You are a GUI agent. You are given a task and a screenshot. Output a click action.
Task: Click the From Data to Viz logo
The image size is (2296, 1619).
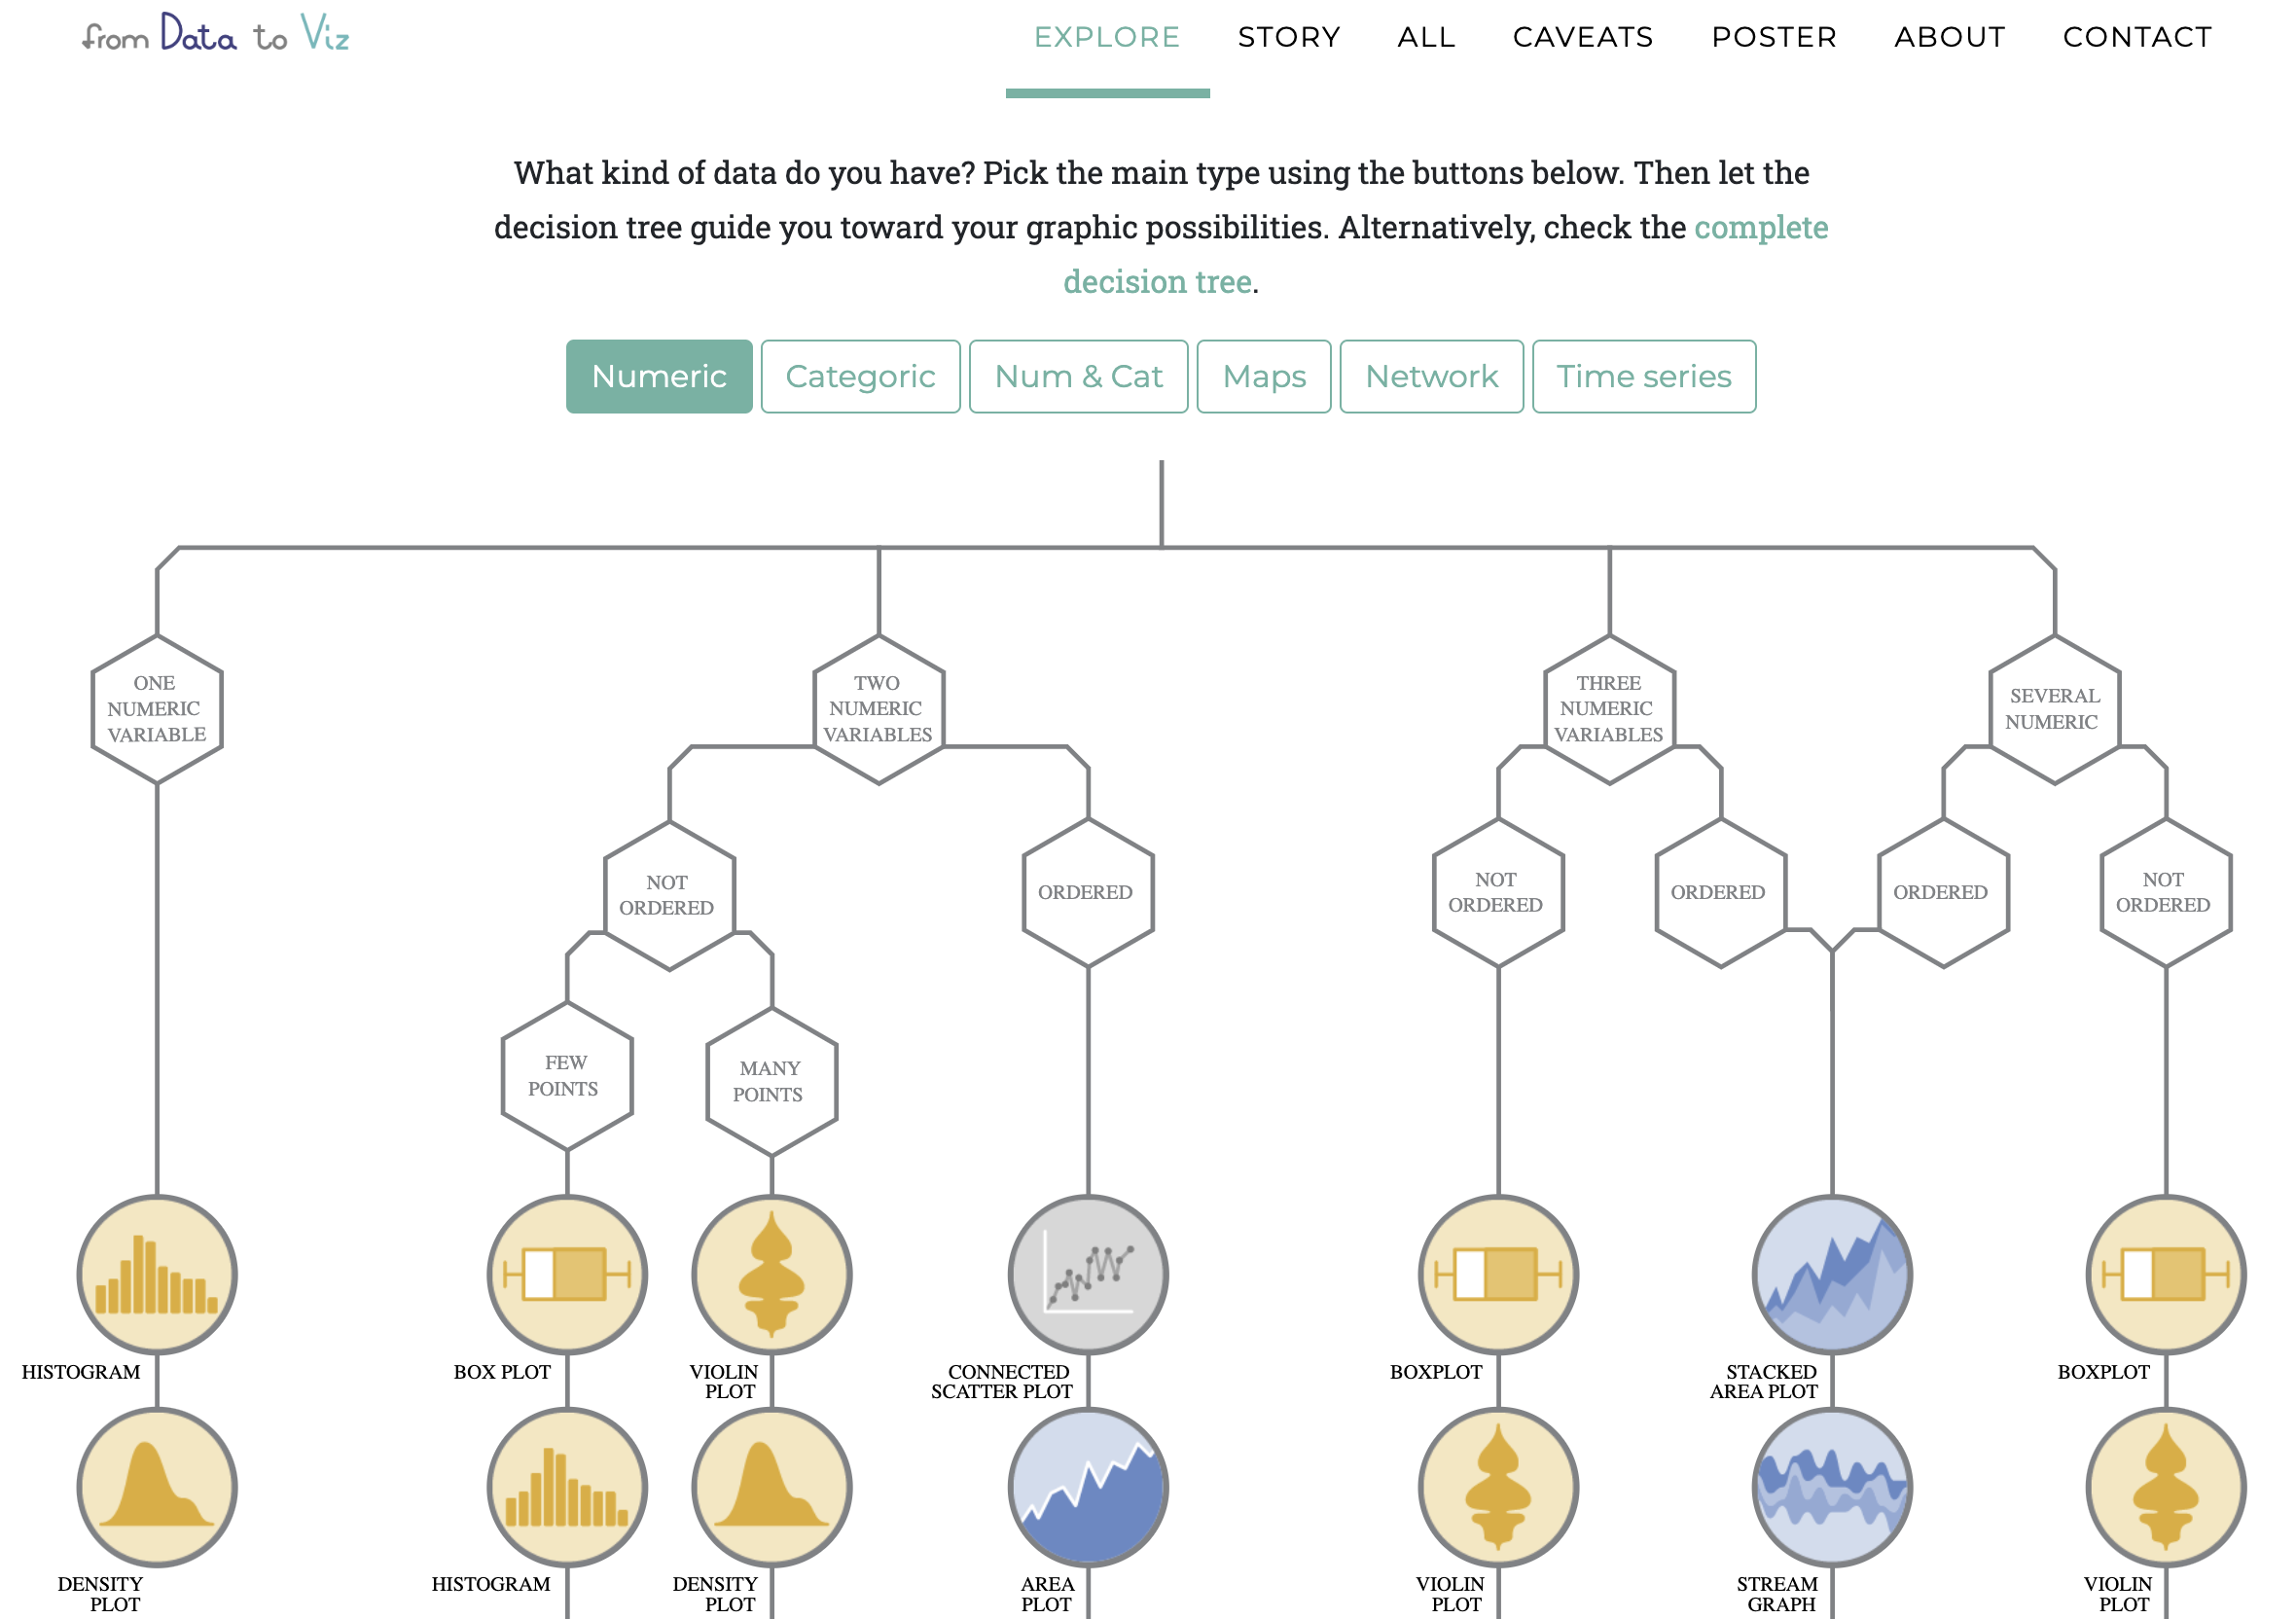(x=216, y=36)
